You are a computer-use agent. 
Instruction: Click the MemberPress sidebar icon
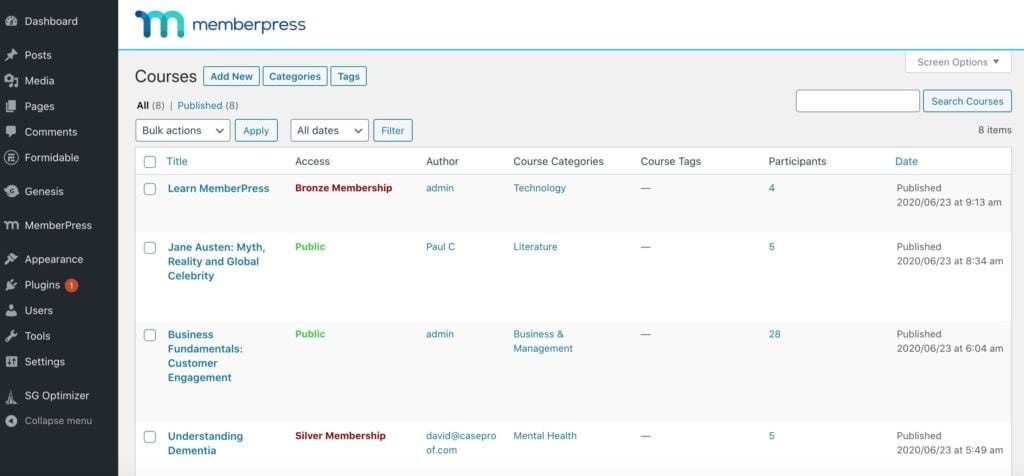(x=12, y=226)
